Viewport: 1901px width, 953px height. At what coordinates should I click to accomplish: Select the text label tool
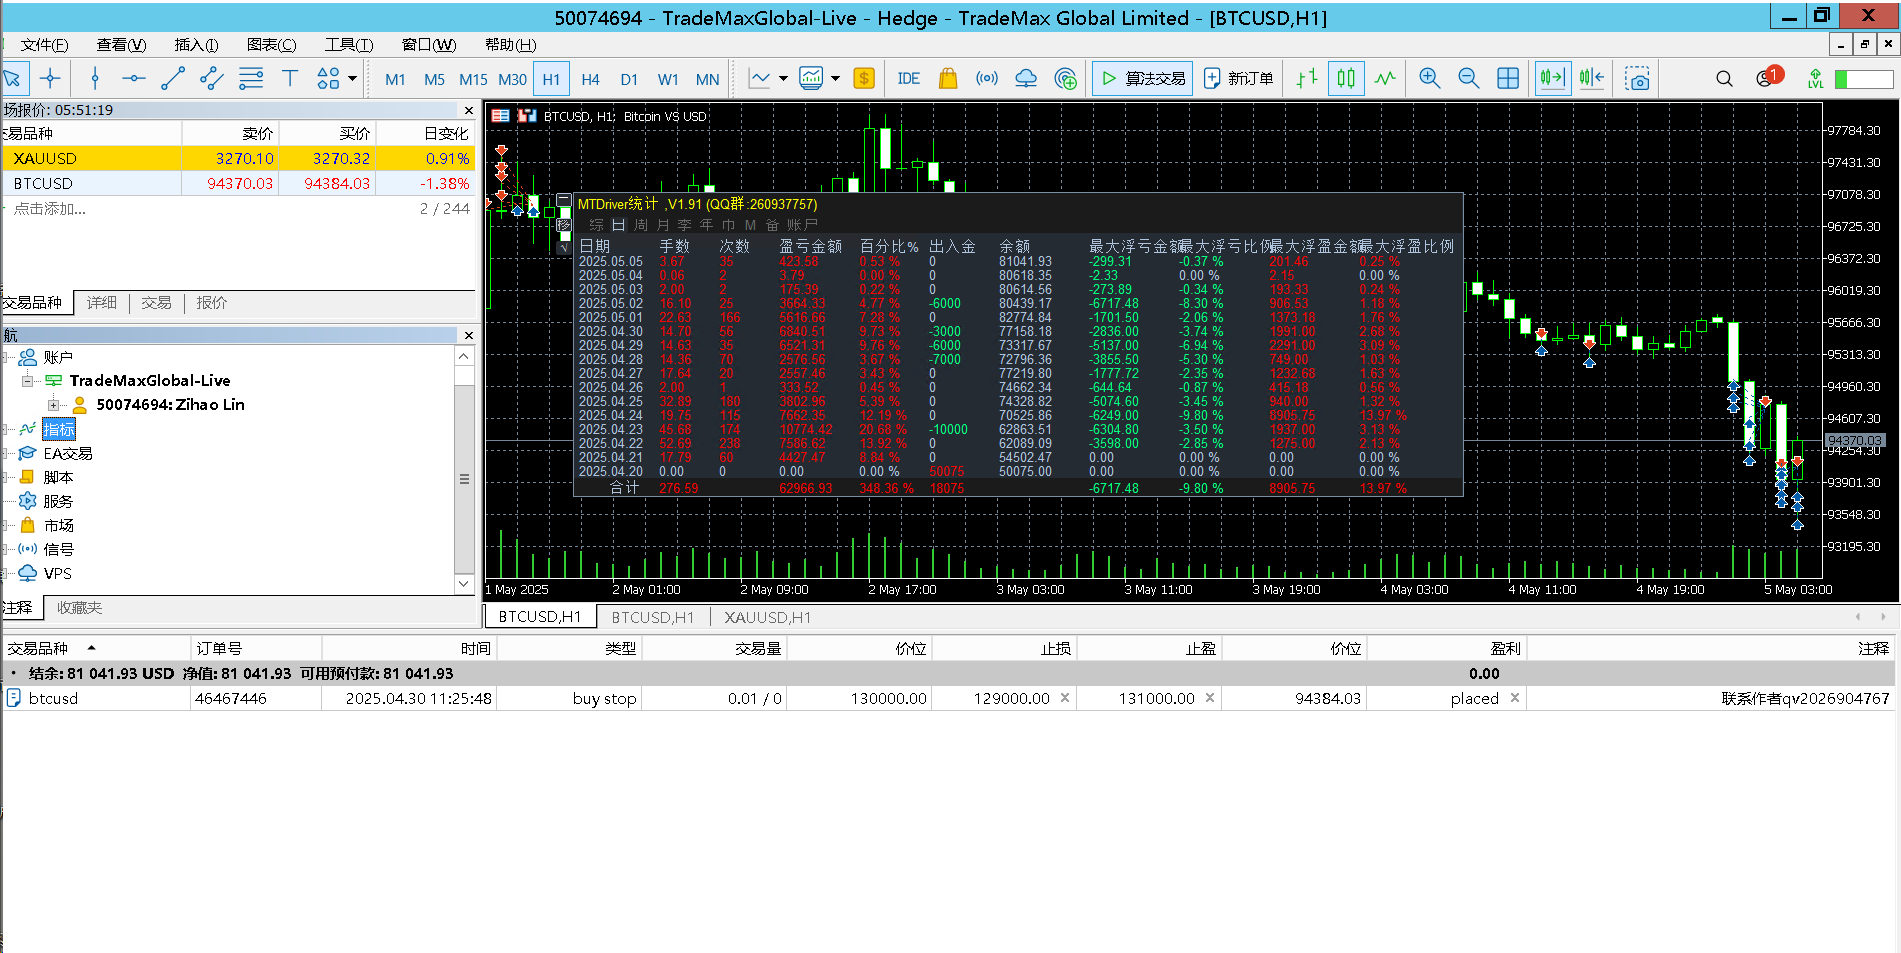[290, 79]
